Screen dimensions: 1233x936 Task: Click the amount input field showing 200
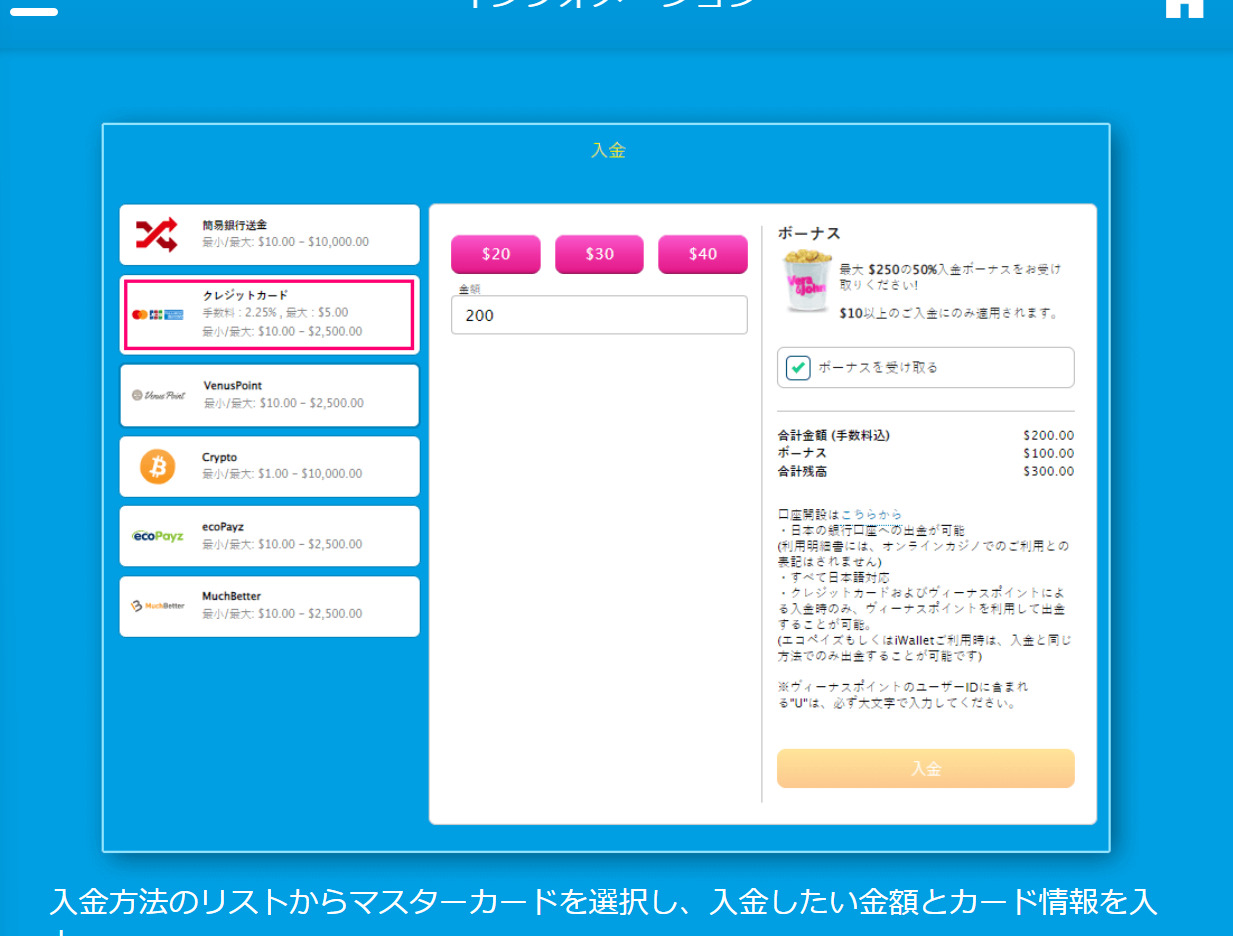click(599, 315)
